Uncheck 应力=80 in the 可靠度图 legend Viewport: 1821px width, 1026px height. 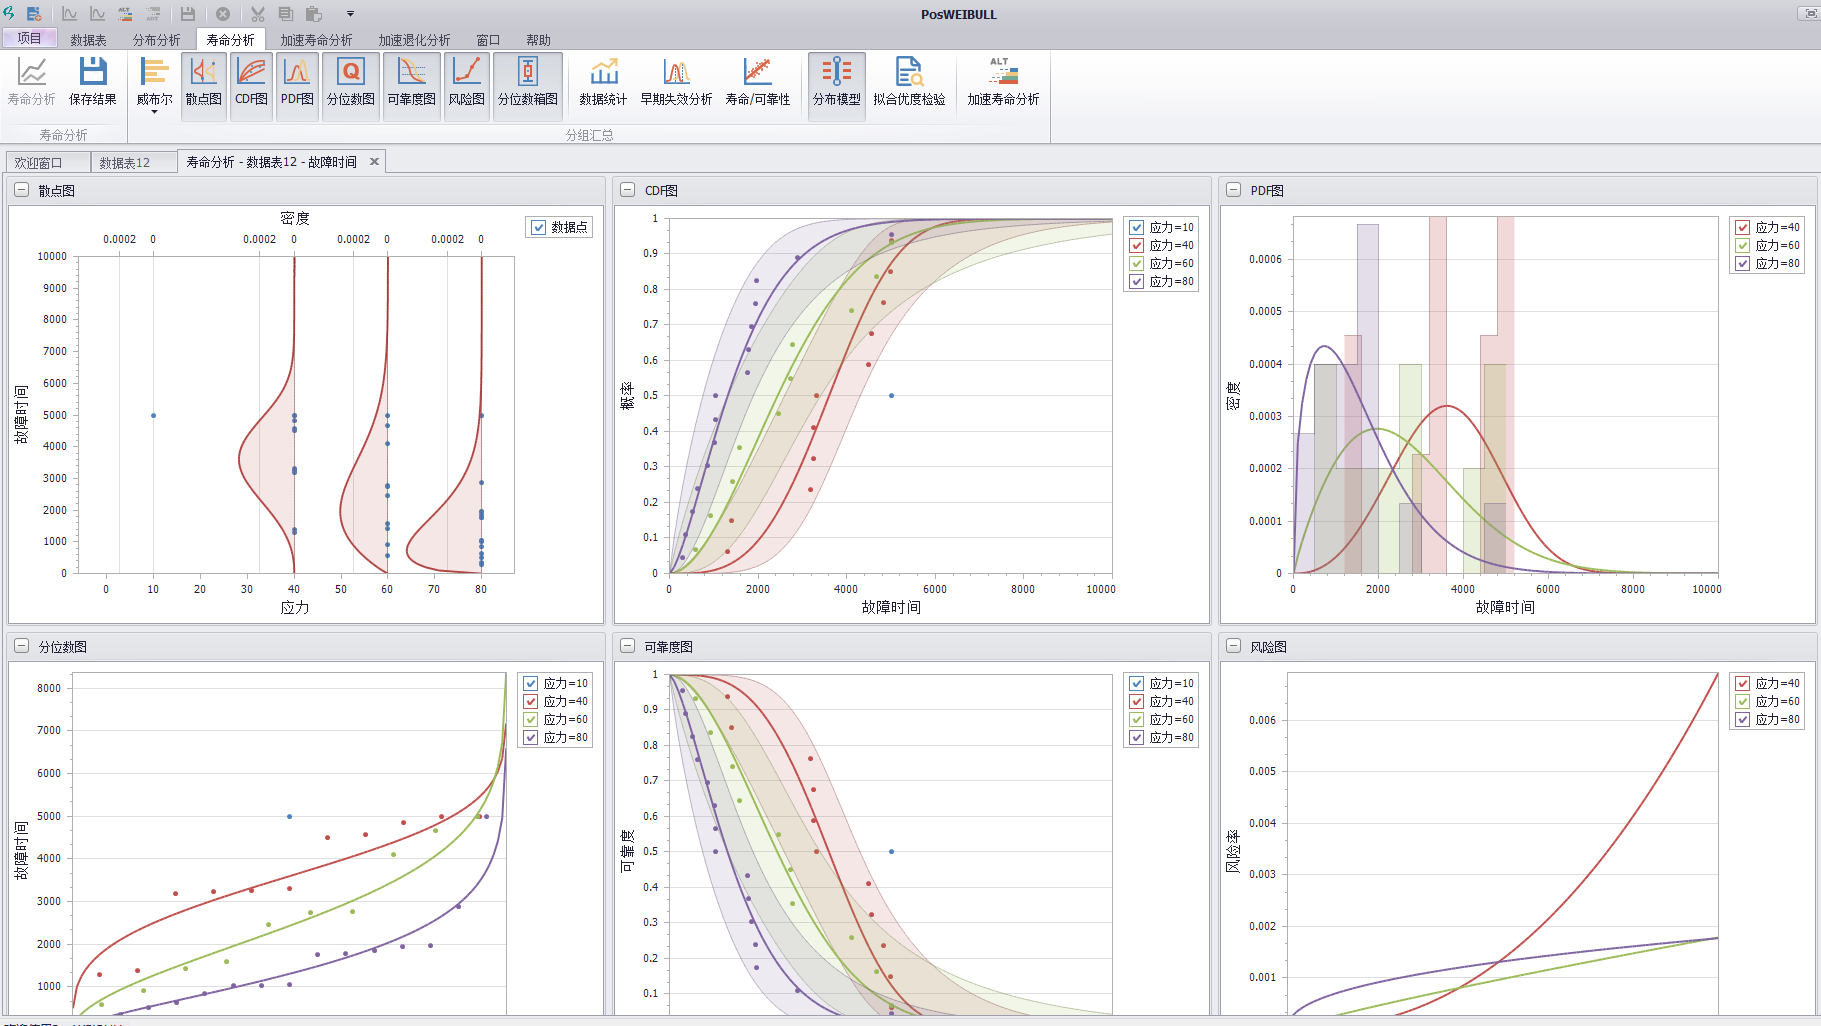[1136, 737]
